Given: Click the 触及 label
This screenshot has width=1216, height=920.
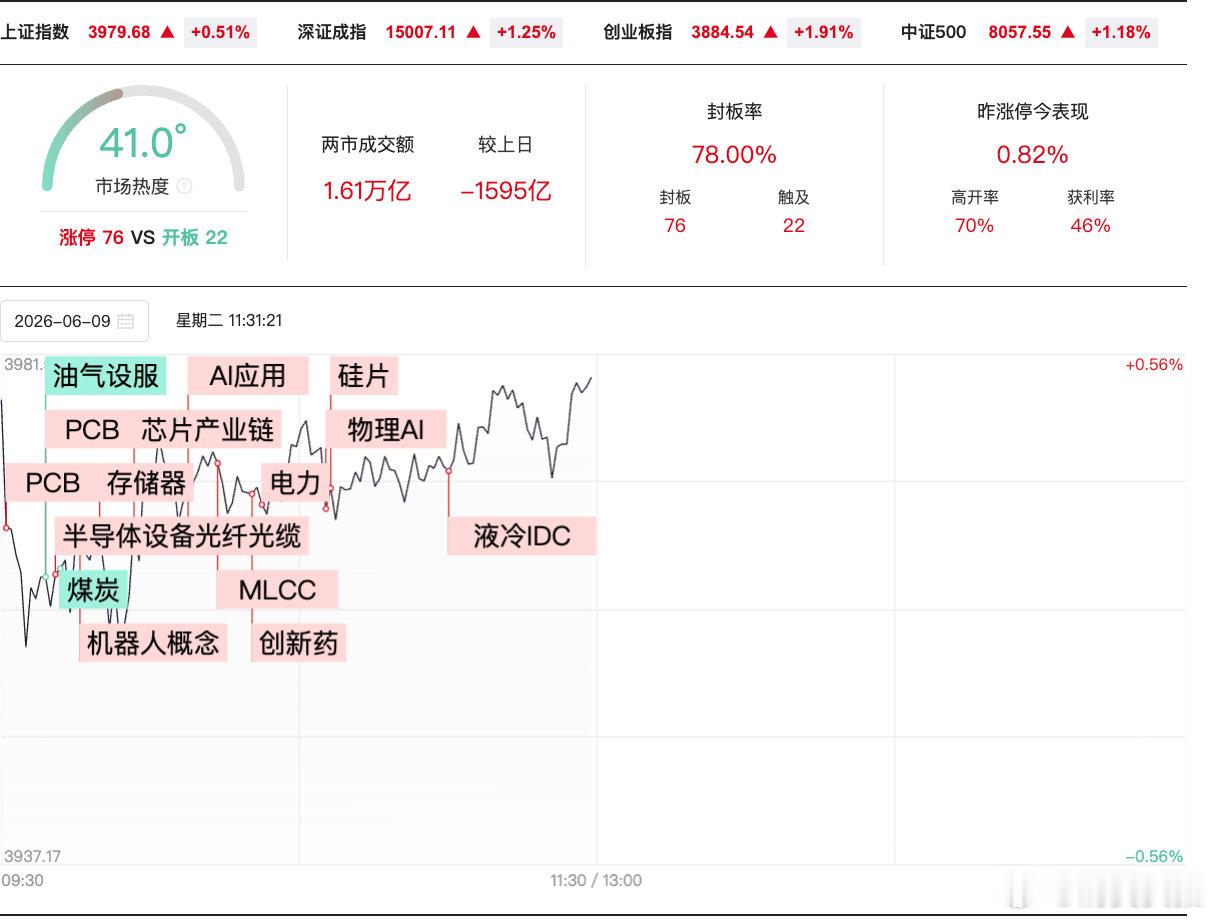Looking at the screenshot, I should (793, 198).
